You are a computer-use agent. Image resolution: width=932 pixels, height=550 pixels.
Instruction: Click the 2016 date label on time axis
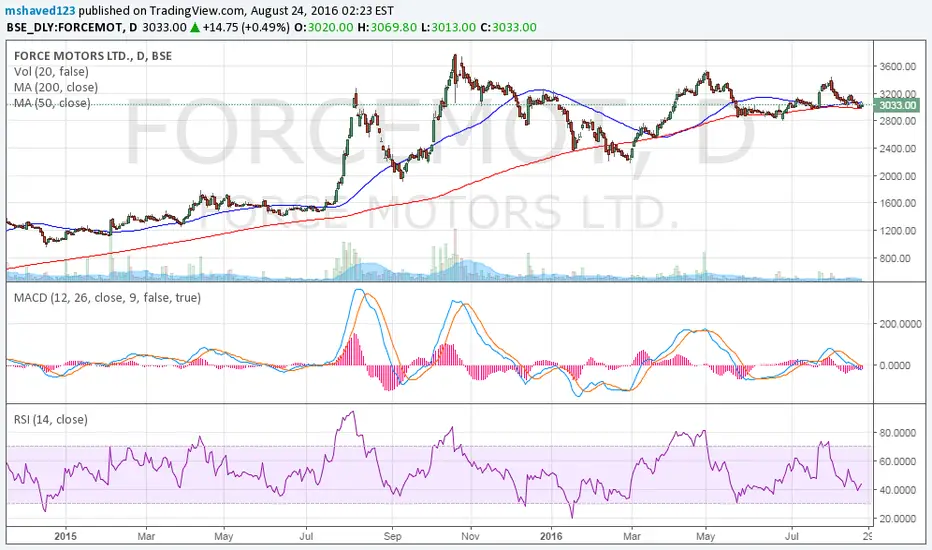(551, 536)
